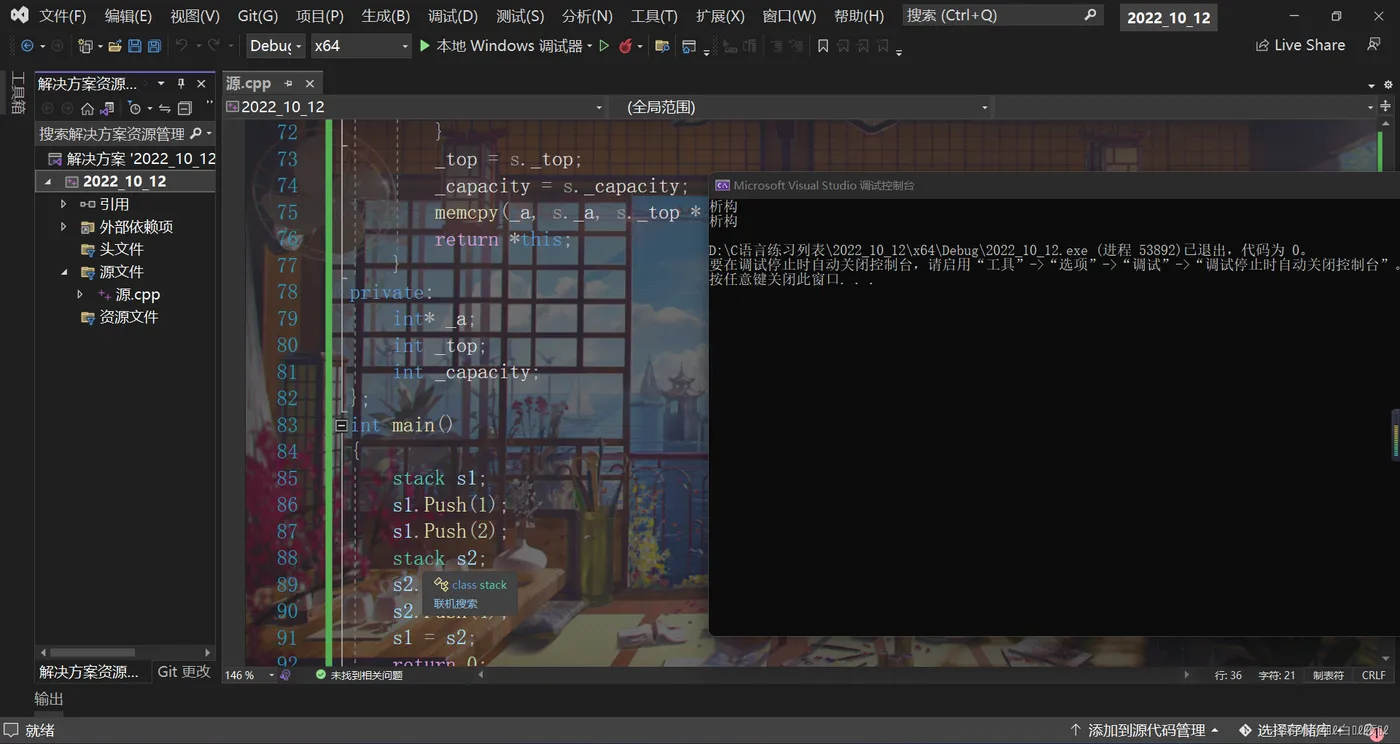
Task: Click the 搜索 (Ctrl+Q) search box
Action: (1002, 15)
